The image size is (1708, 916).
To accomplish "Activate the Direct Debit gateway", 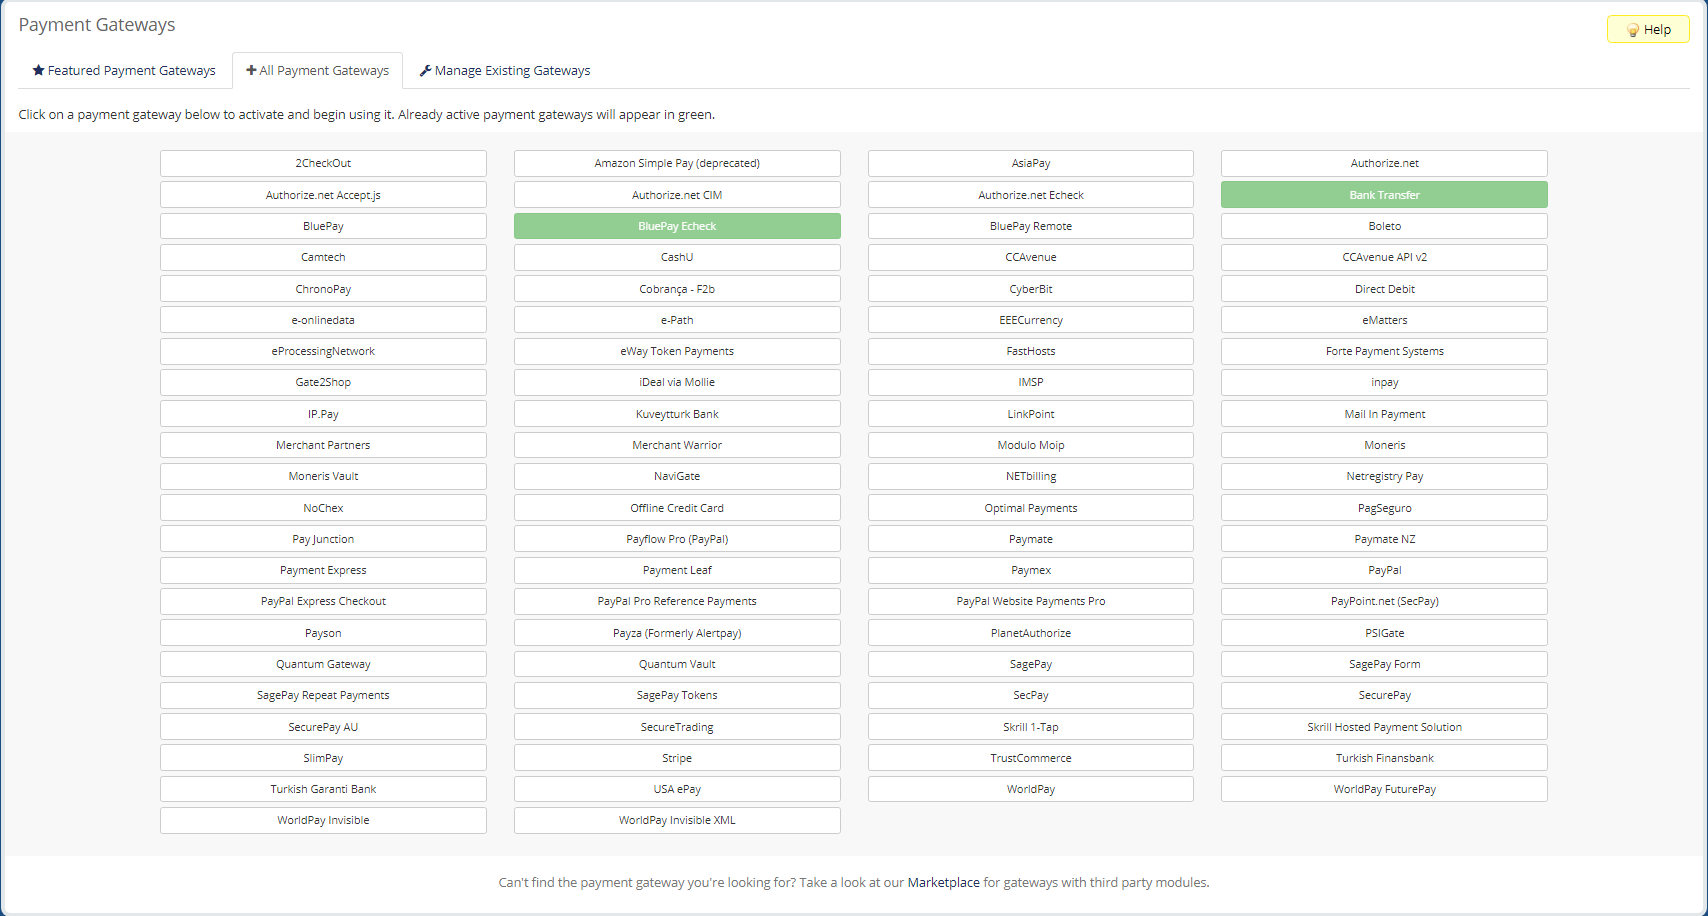I will [x=1384, y=289].
